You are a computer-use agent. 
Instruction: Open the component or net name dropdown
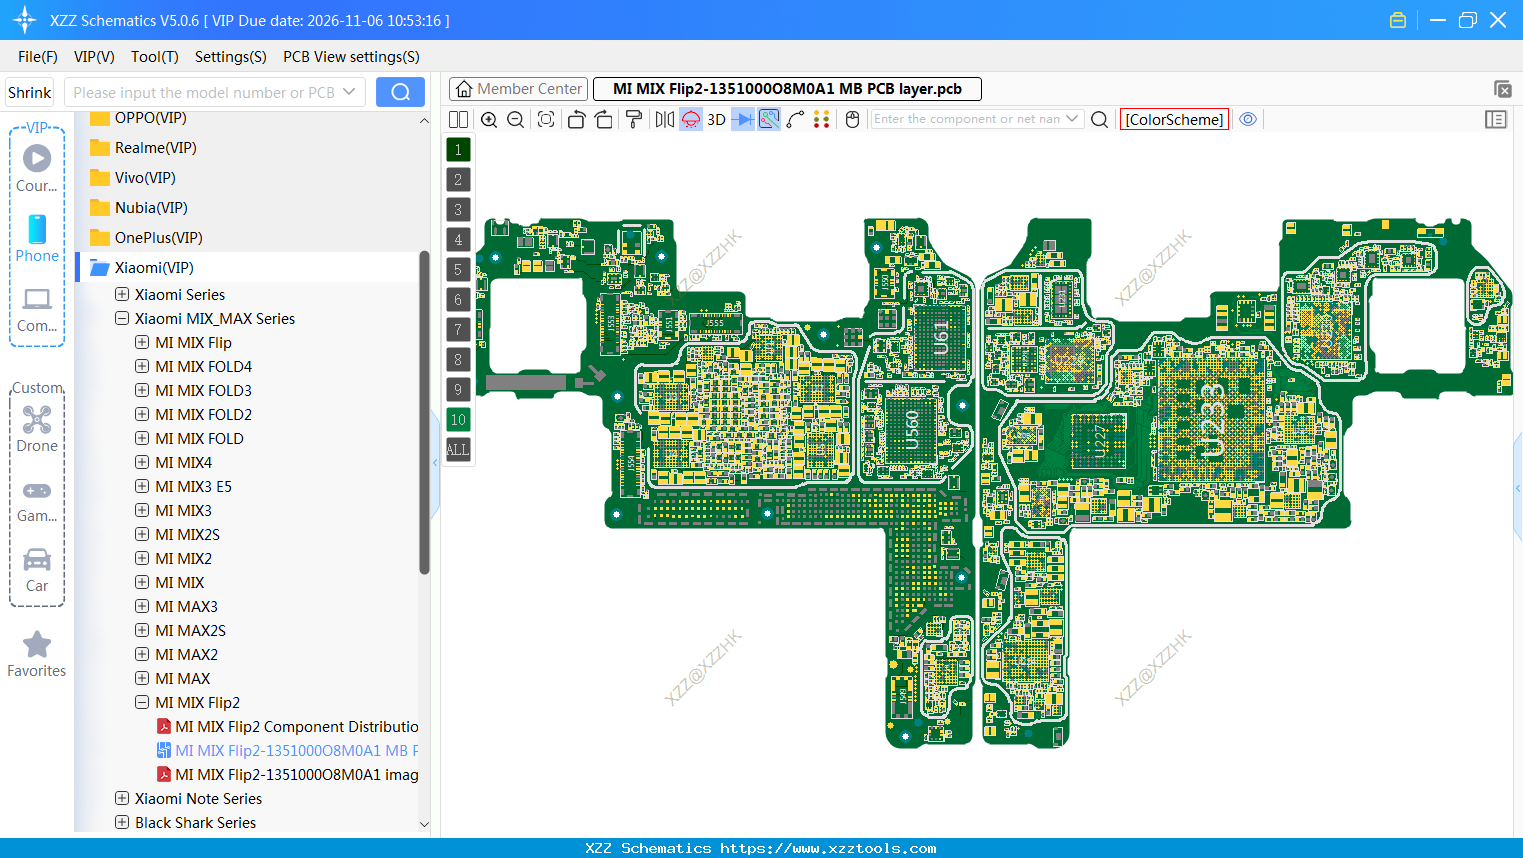click(x=1072, y=119)
